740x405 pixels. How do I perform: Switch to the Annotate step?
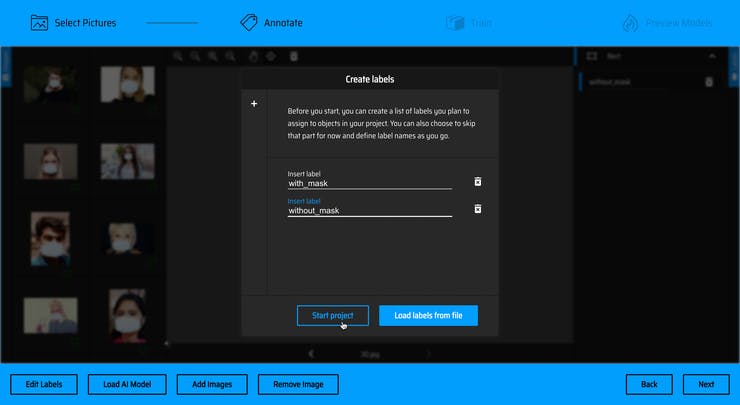(284, 22)
